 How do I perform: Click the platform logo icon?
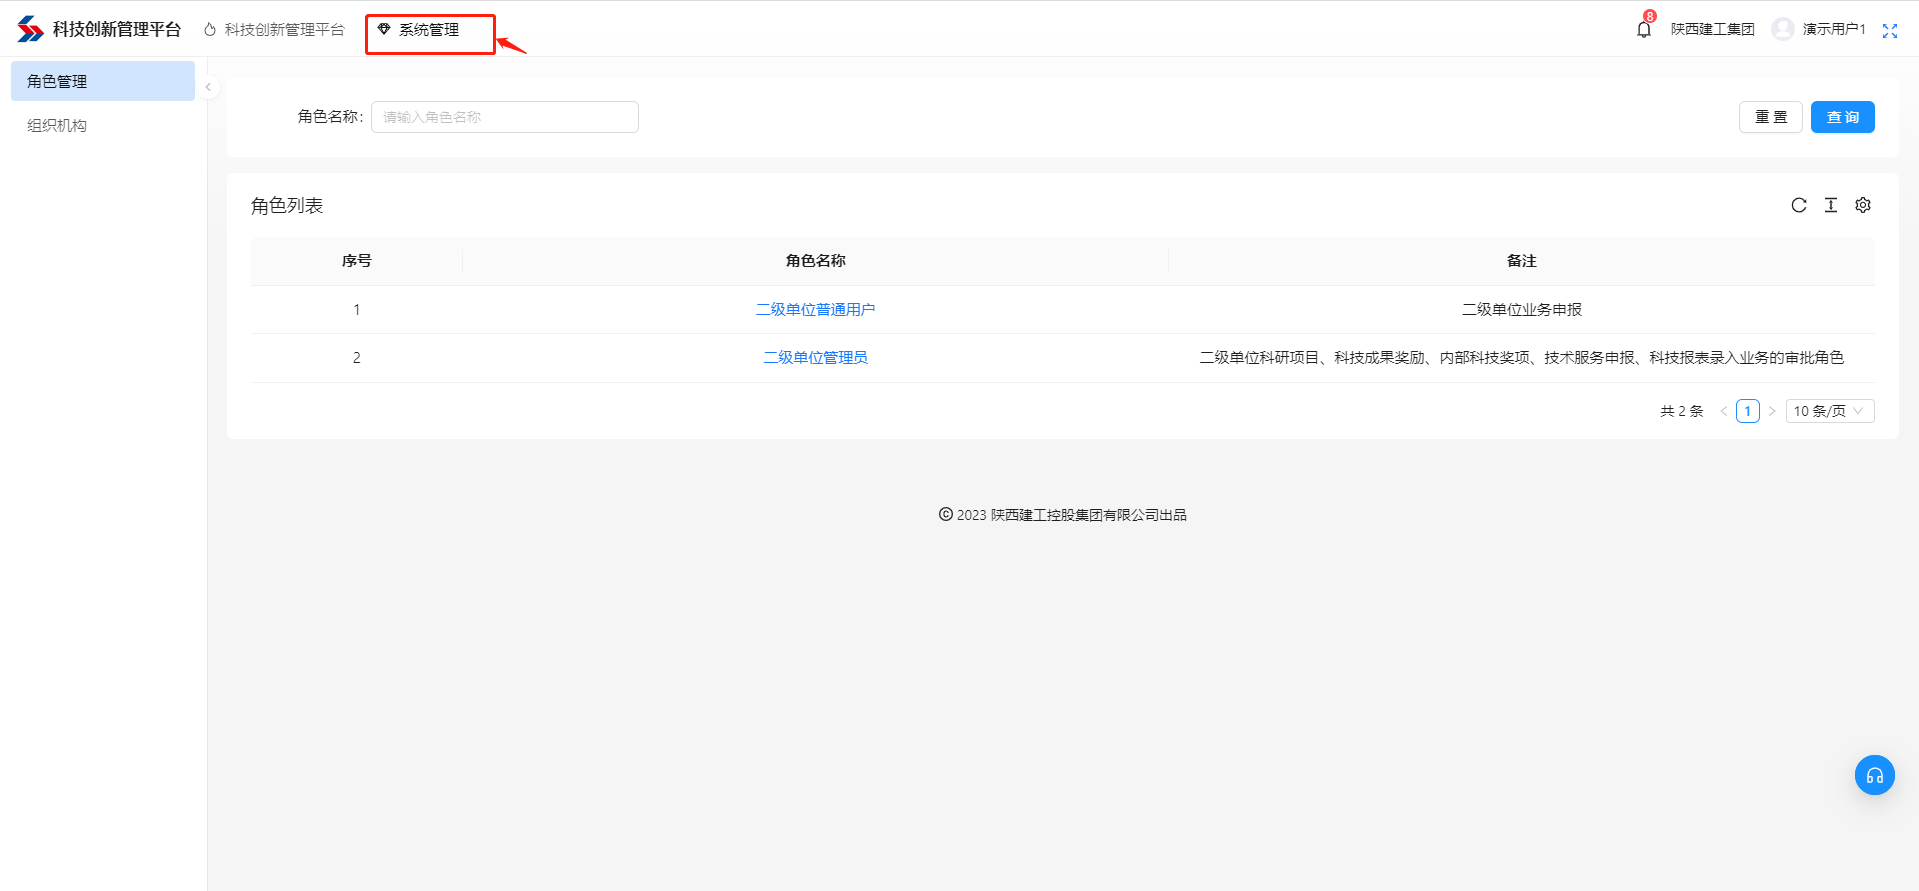tap(30, 29)
